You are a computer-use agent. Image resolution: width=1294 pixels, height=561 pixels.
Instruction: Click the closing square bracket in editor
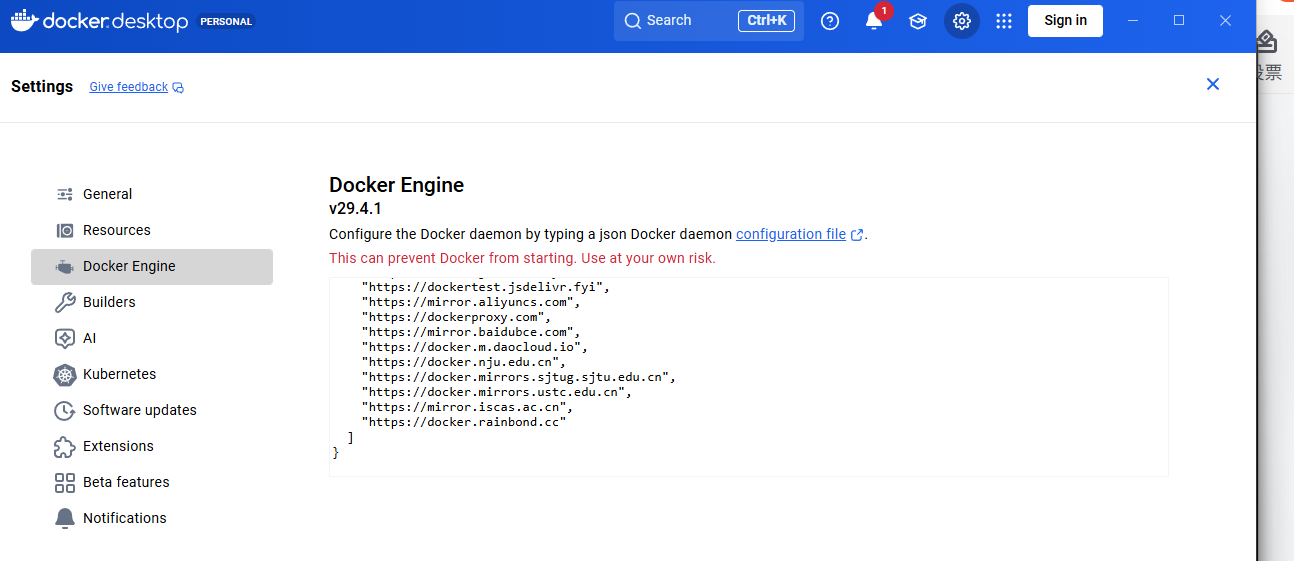click(x=350, y=438)
